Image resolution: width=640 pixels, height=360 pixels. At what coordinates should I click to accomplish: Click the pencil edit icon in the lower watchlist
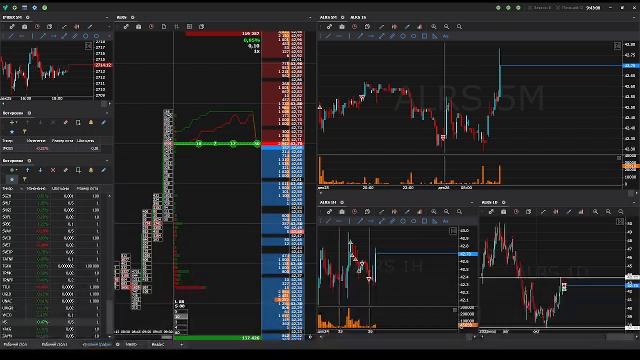(x=104, y=170)
